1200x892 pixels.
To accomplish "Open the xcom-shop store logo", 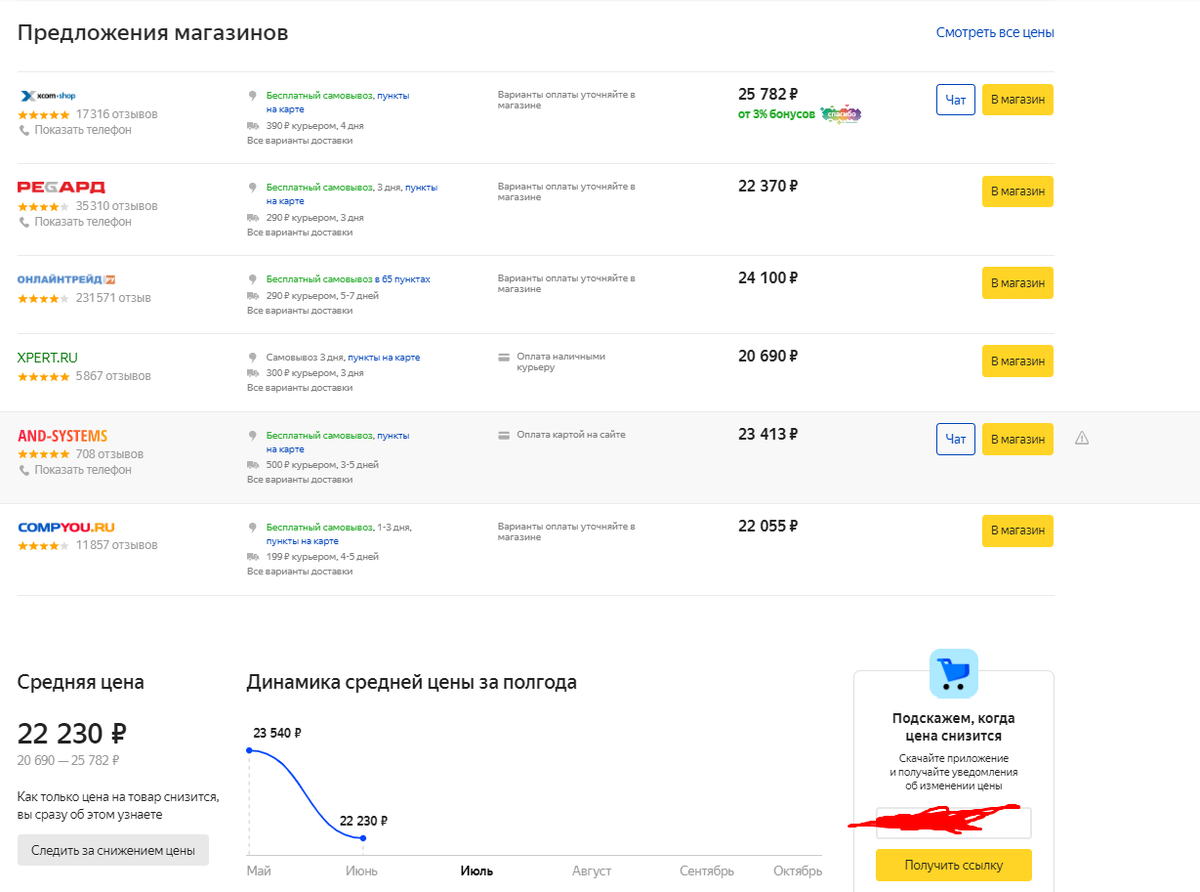I will [48, 96].
